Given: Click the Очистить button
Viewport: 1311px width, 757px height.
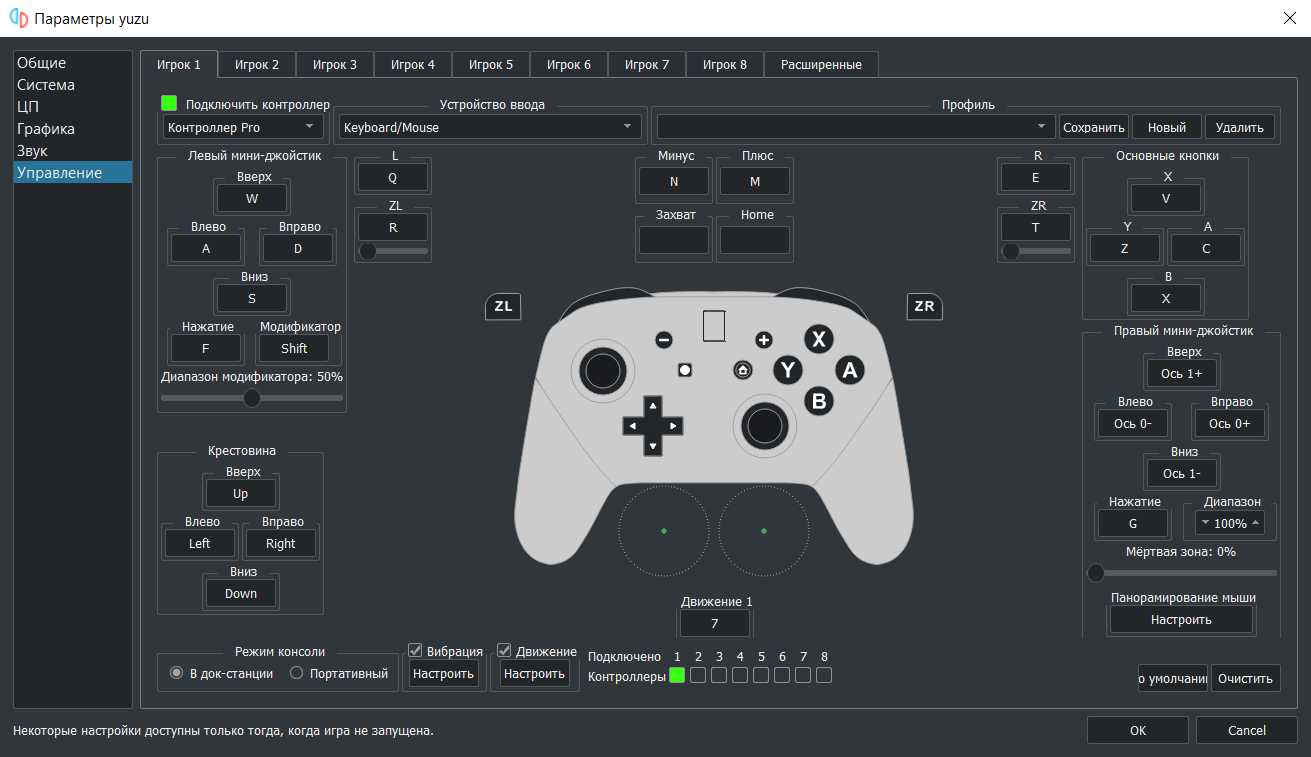Looking at the screenshot, I should pyautogui.click(x=1246, y=679).
